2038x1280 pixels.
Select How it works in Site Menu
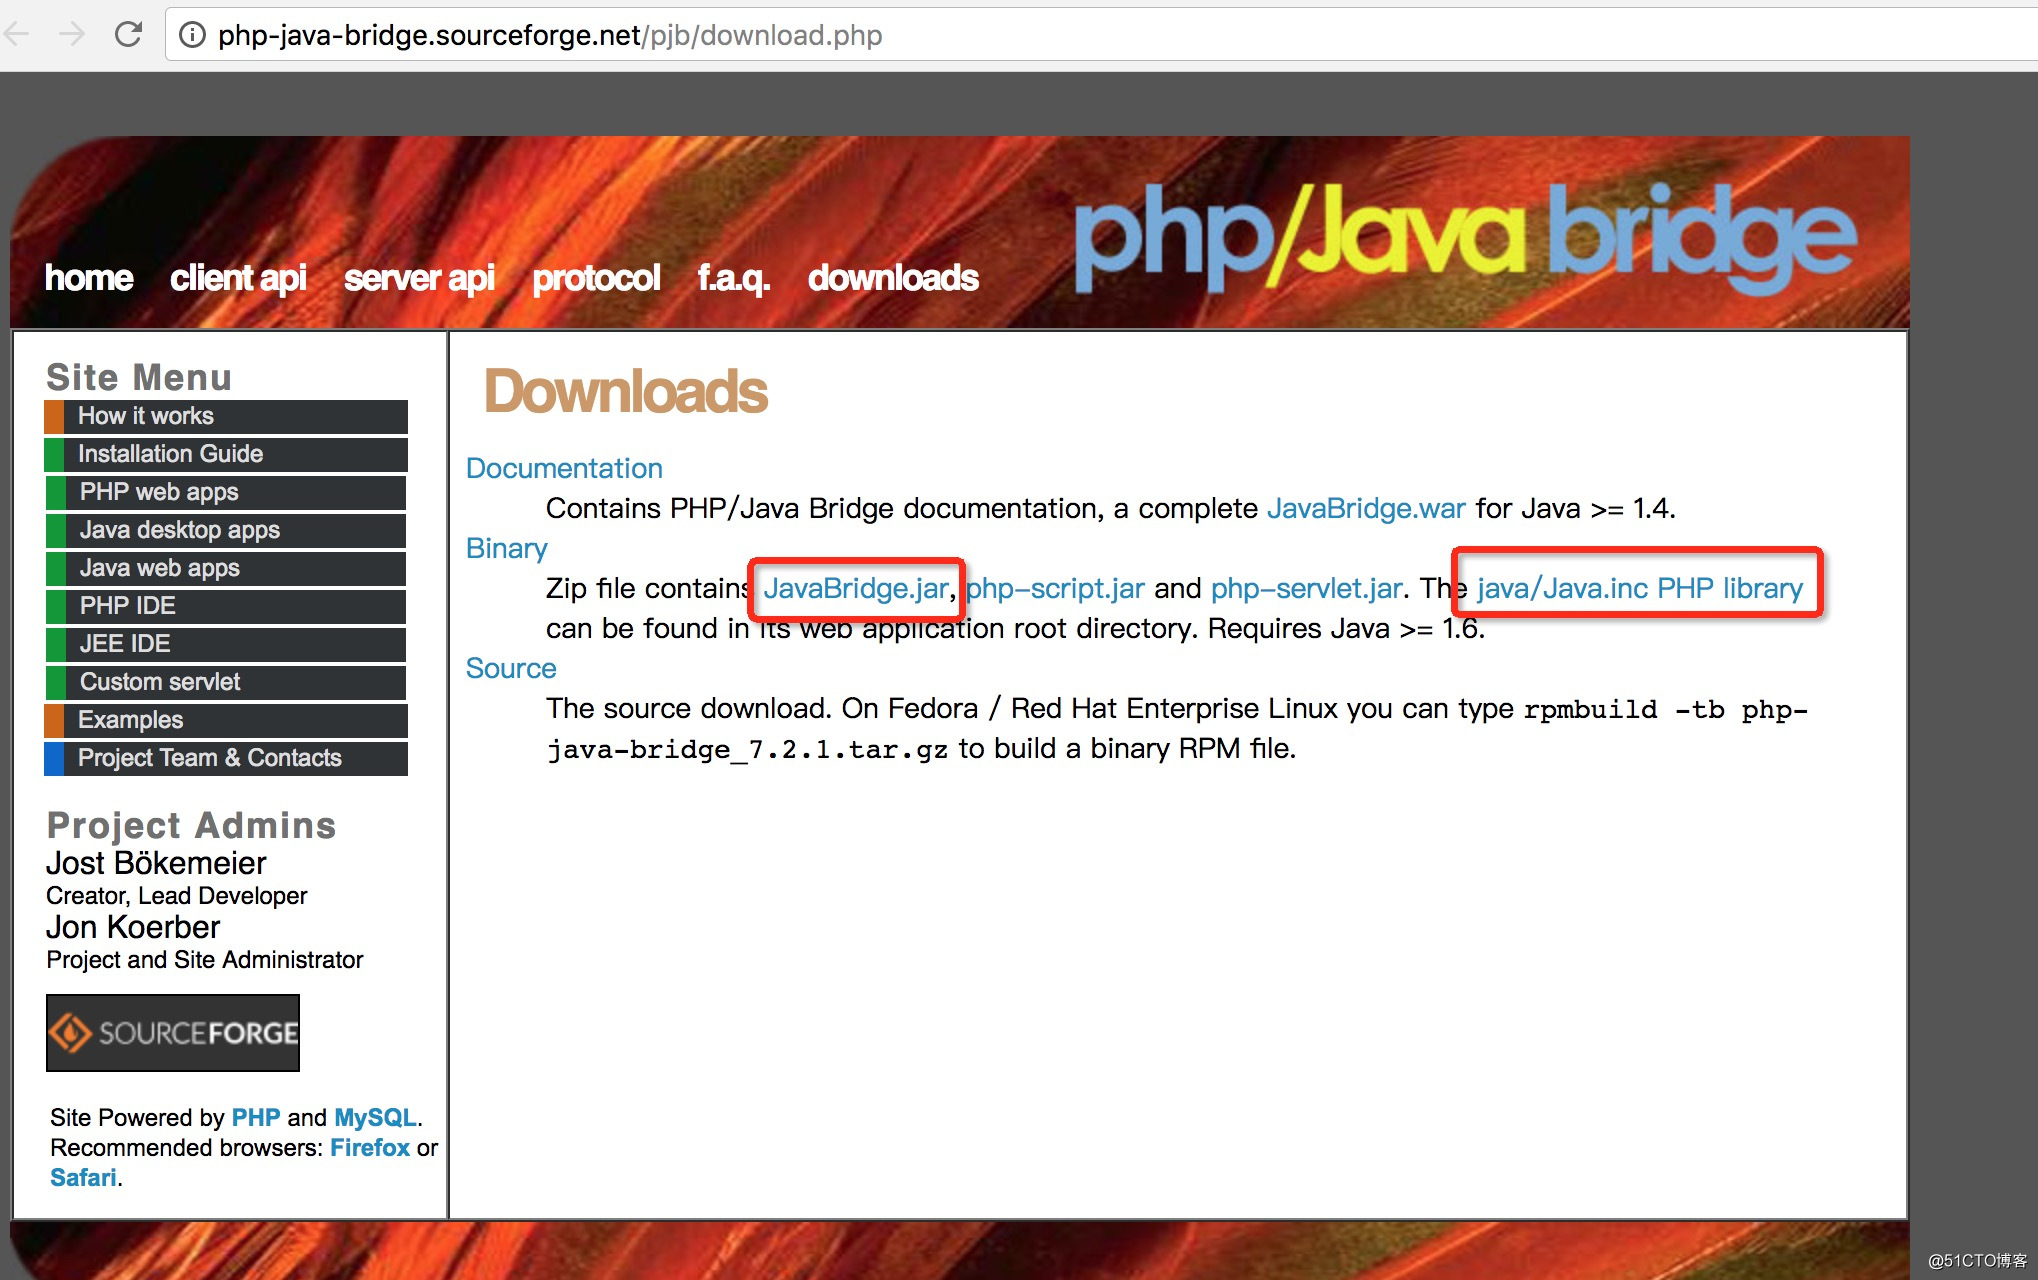(226, 416)
